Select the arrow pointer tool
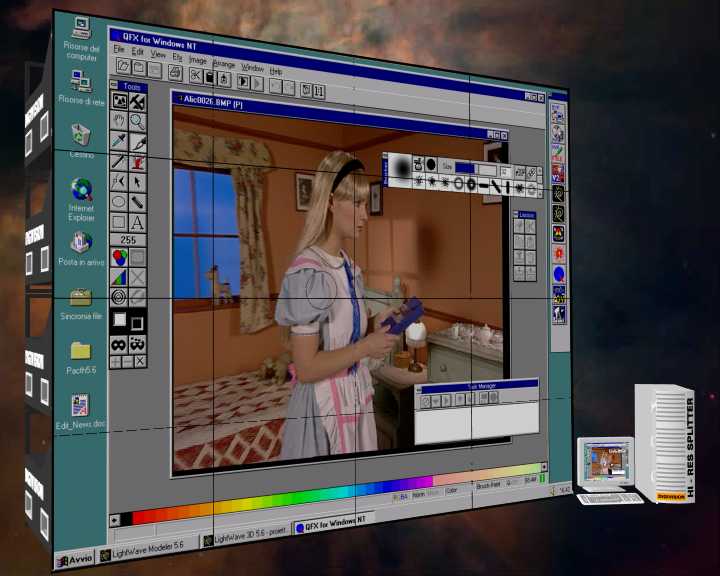The height and width of the screenshot is (576, 720). pyautogui.click(x=137, y=182)
